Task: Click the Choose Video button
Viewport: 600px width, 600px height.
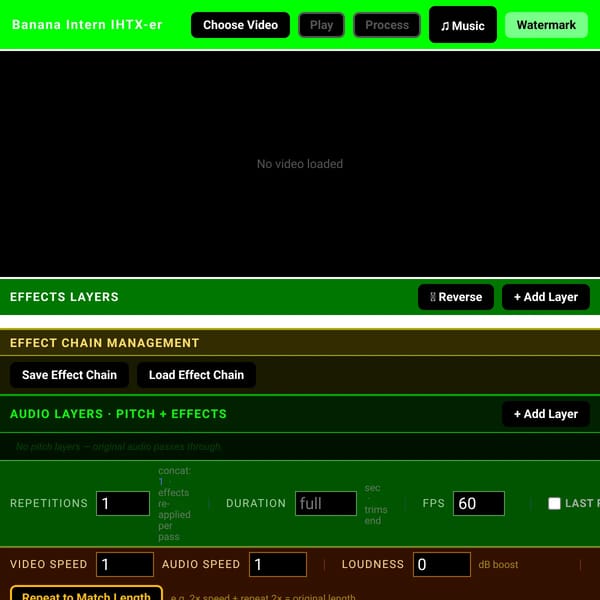Action: [x=240, y=25]
